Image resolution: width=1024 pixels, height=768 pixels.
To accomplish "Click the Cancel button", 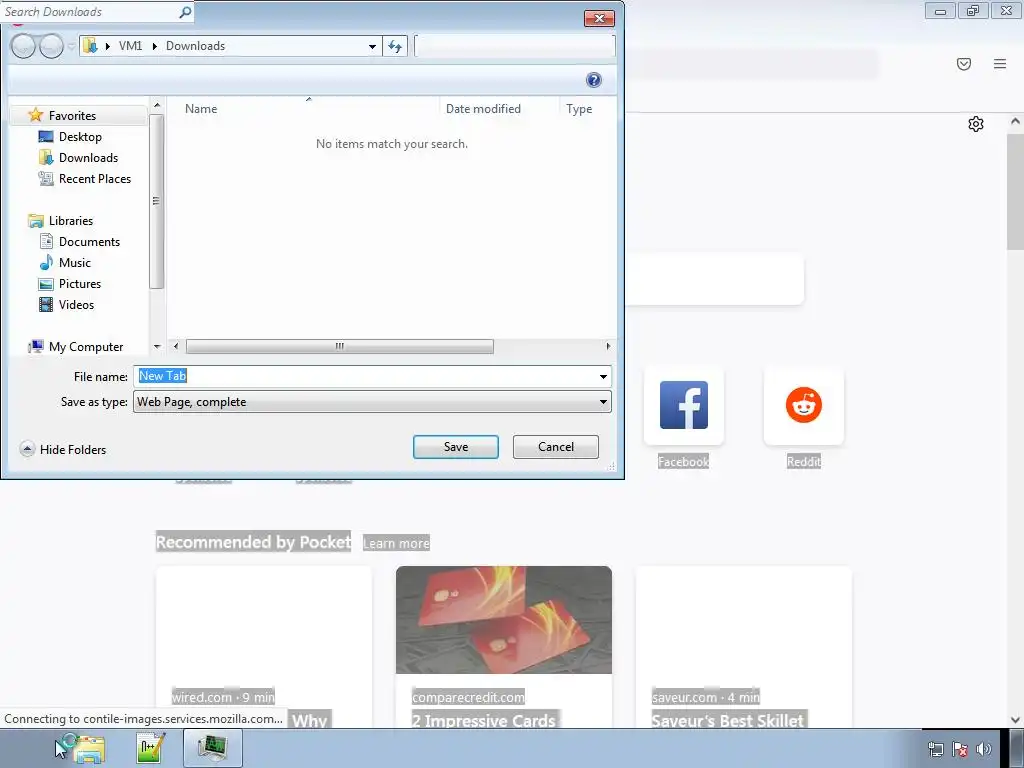I will (556, 447).
